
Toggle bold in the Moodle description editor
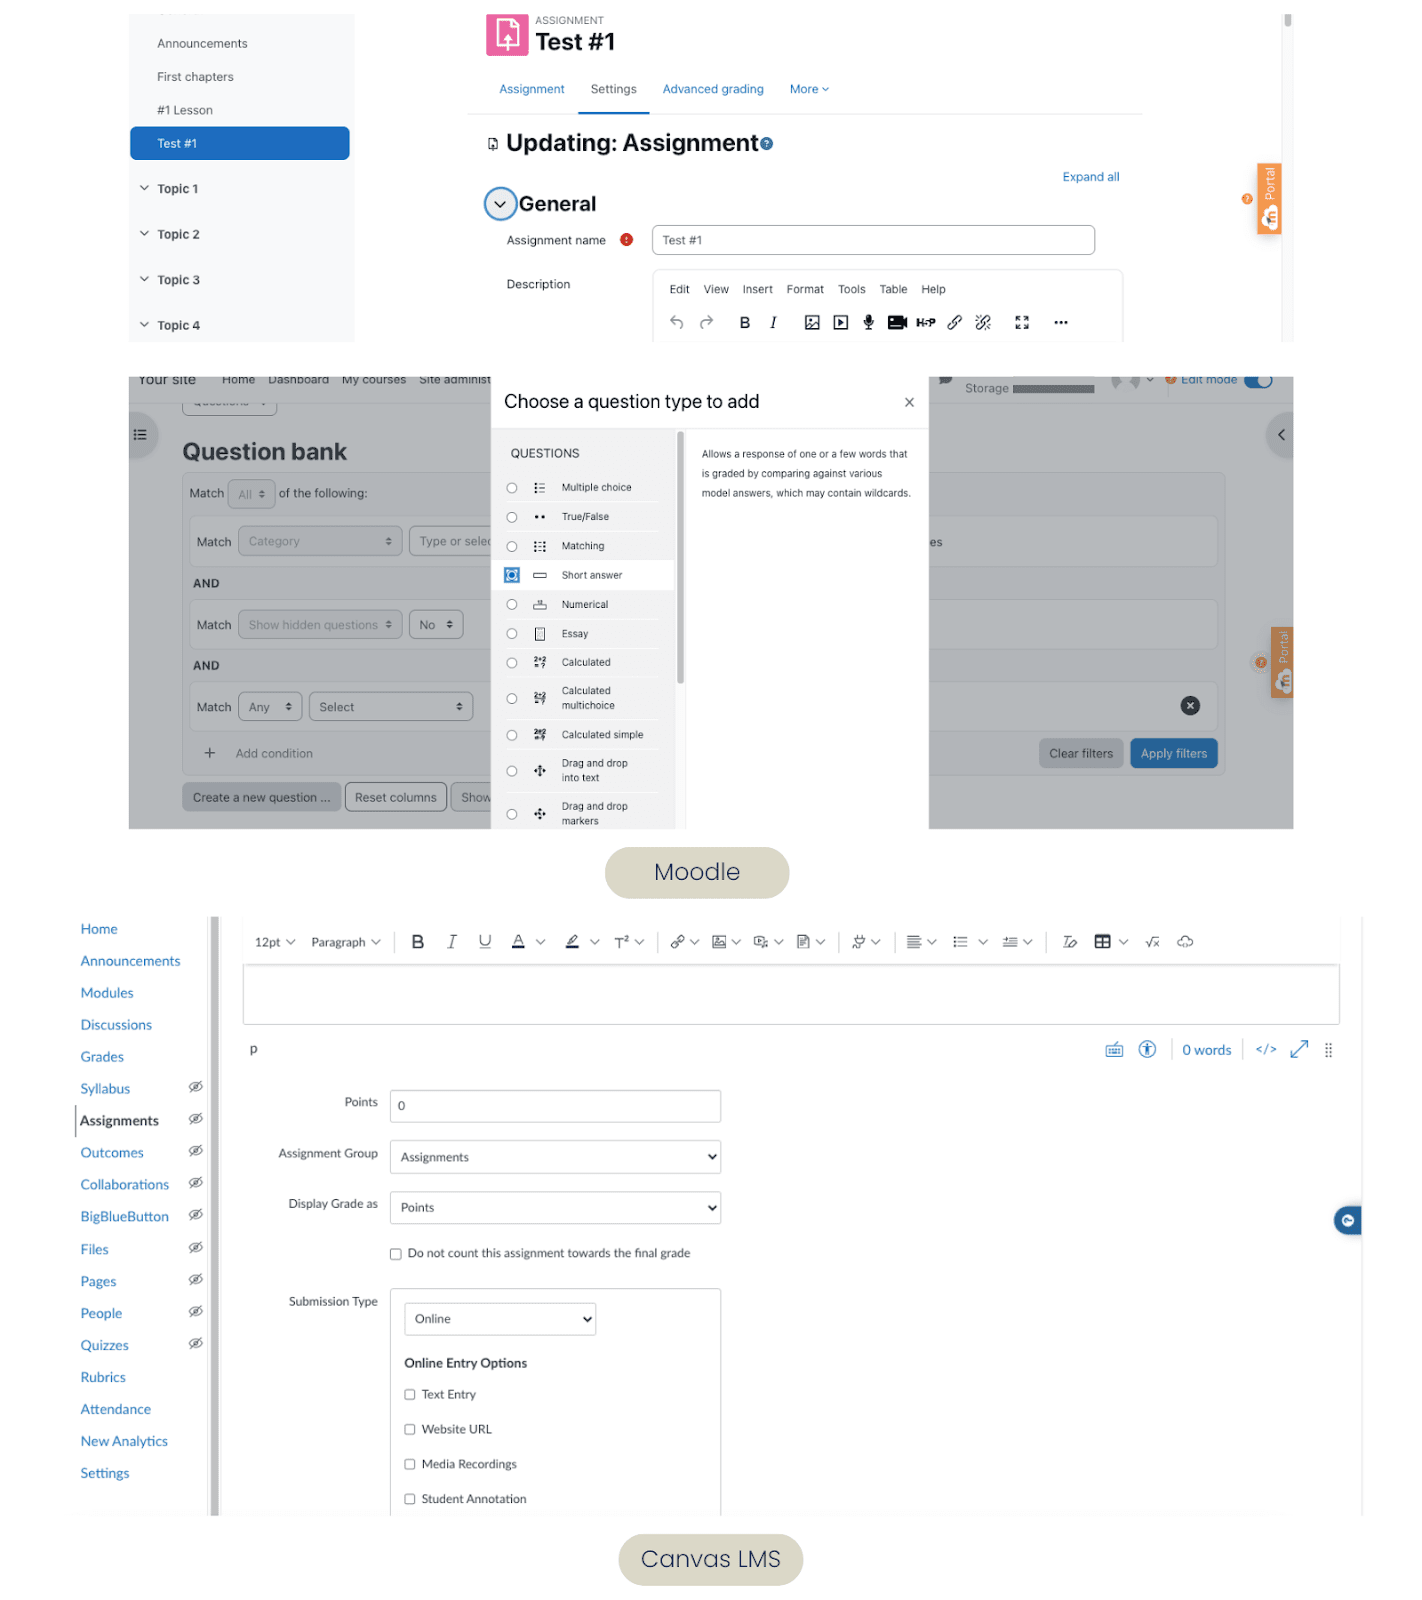pos(745,322)
